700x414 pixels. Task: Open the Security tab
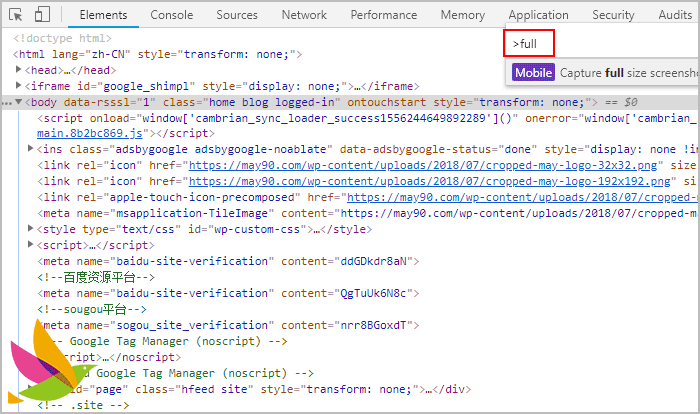(613, 15)
